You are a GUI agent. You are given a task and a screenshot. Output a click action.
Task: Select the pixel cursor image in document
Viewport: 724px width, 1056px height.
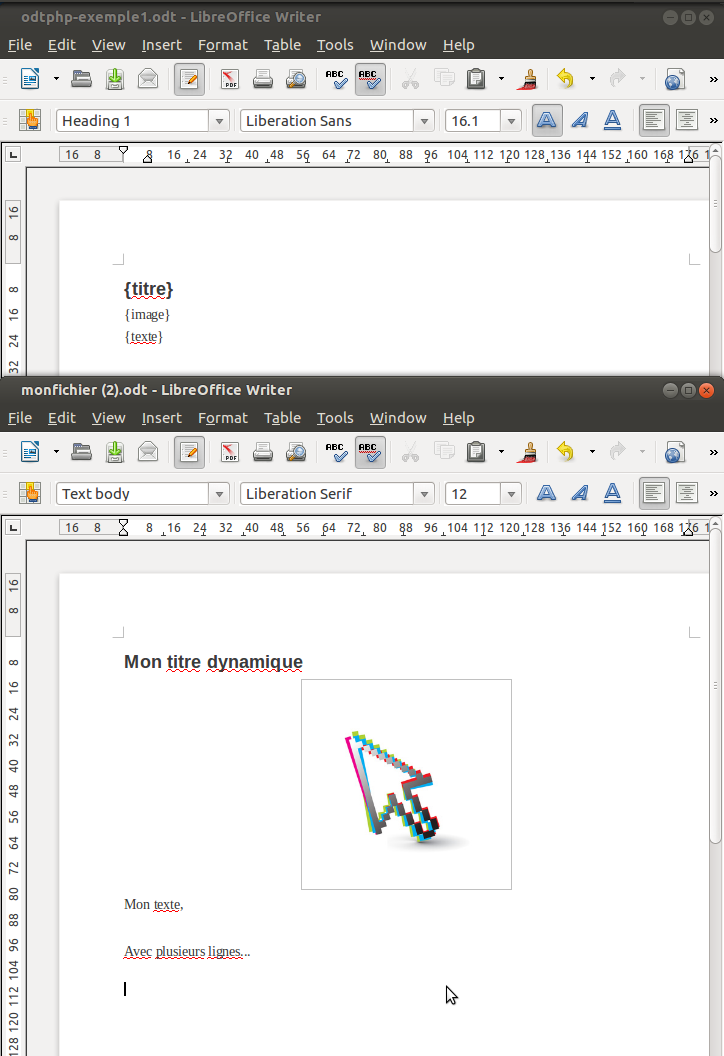(x=406, y=784)
